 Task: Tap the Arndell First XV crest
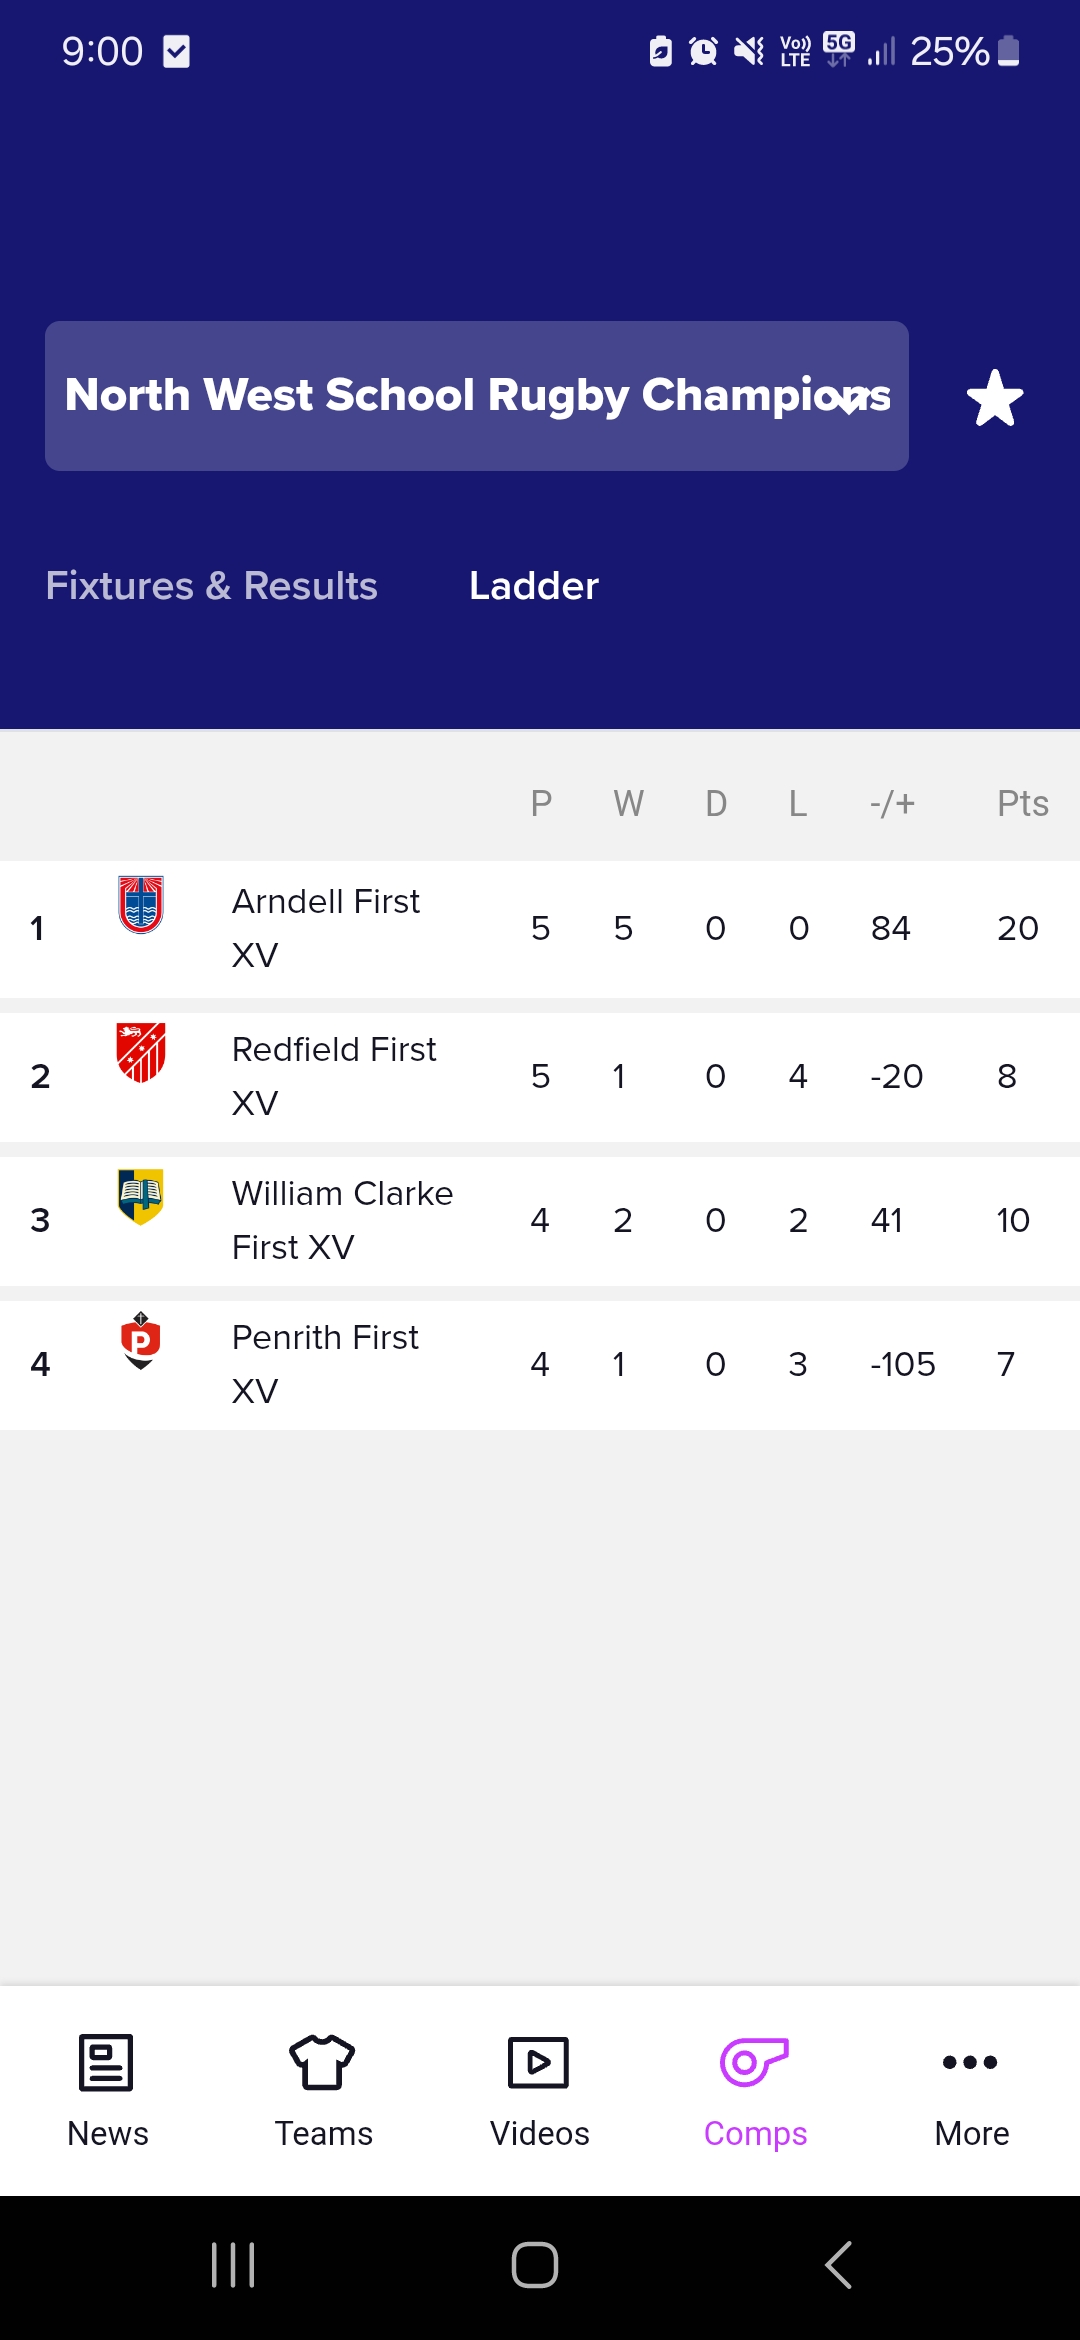pos(141,904)
